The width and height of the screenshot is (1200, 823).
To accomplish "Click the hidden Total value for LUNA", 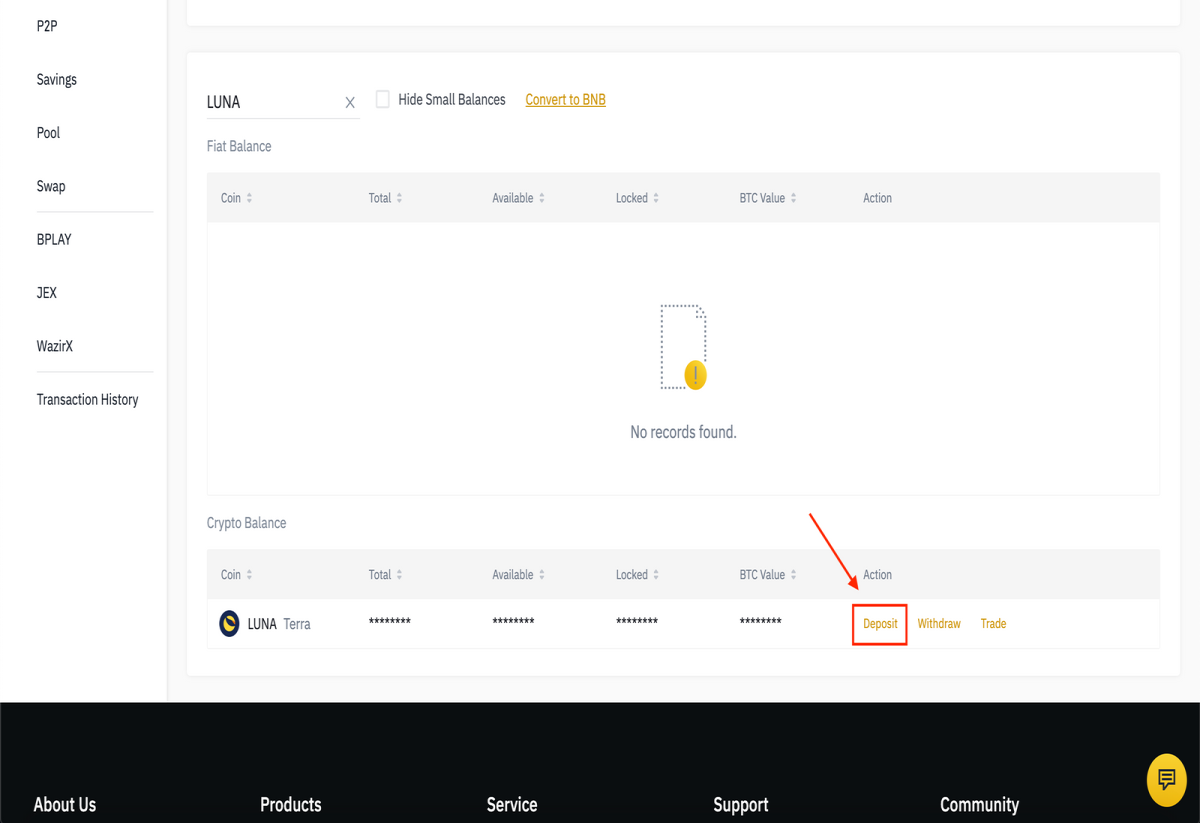I will [390, 622].
